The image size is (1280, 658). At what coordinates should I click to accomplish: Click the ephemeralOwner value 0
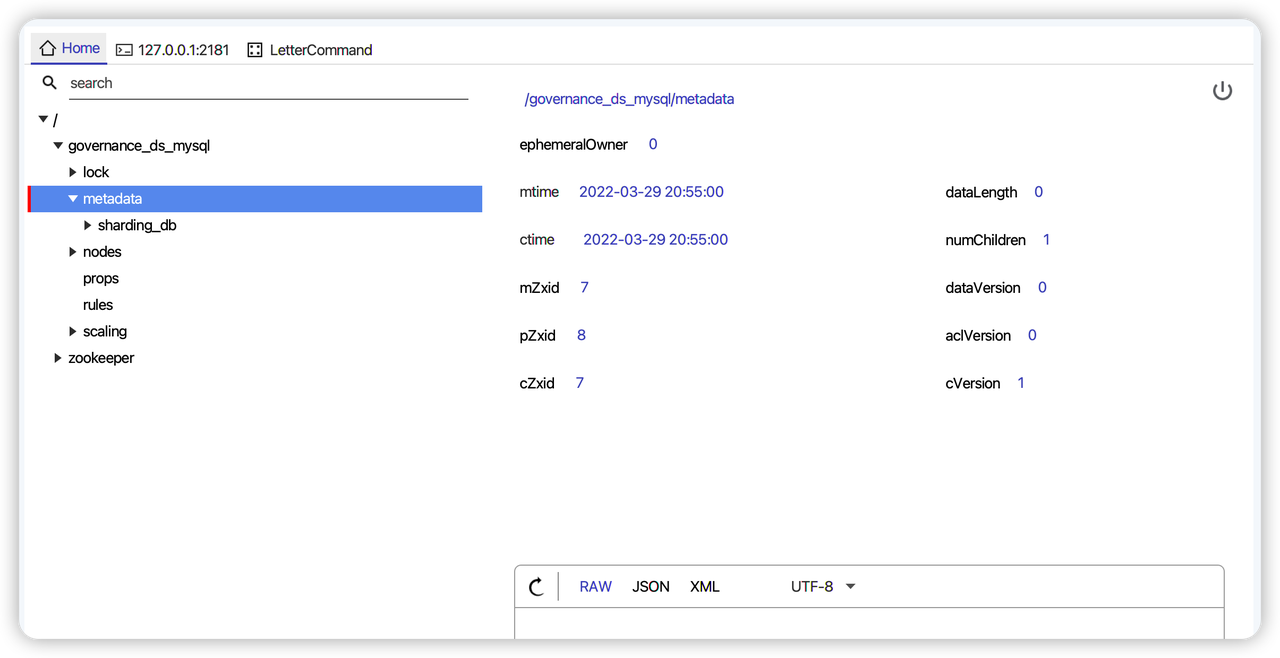653,144
